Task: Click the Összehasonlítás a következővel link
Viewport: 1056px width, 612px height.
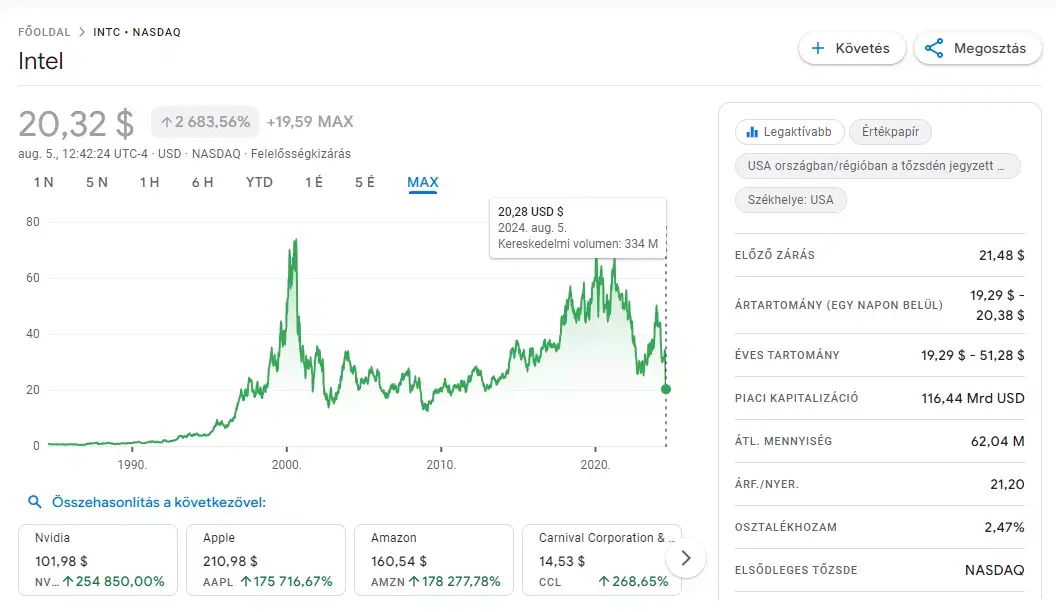Action: coord(159,502)
